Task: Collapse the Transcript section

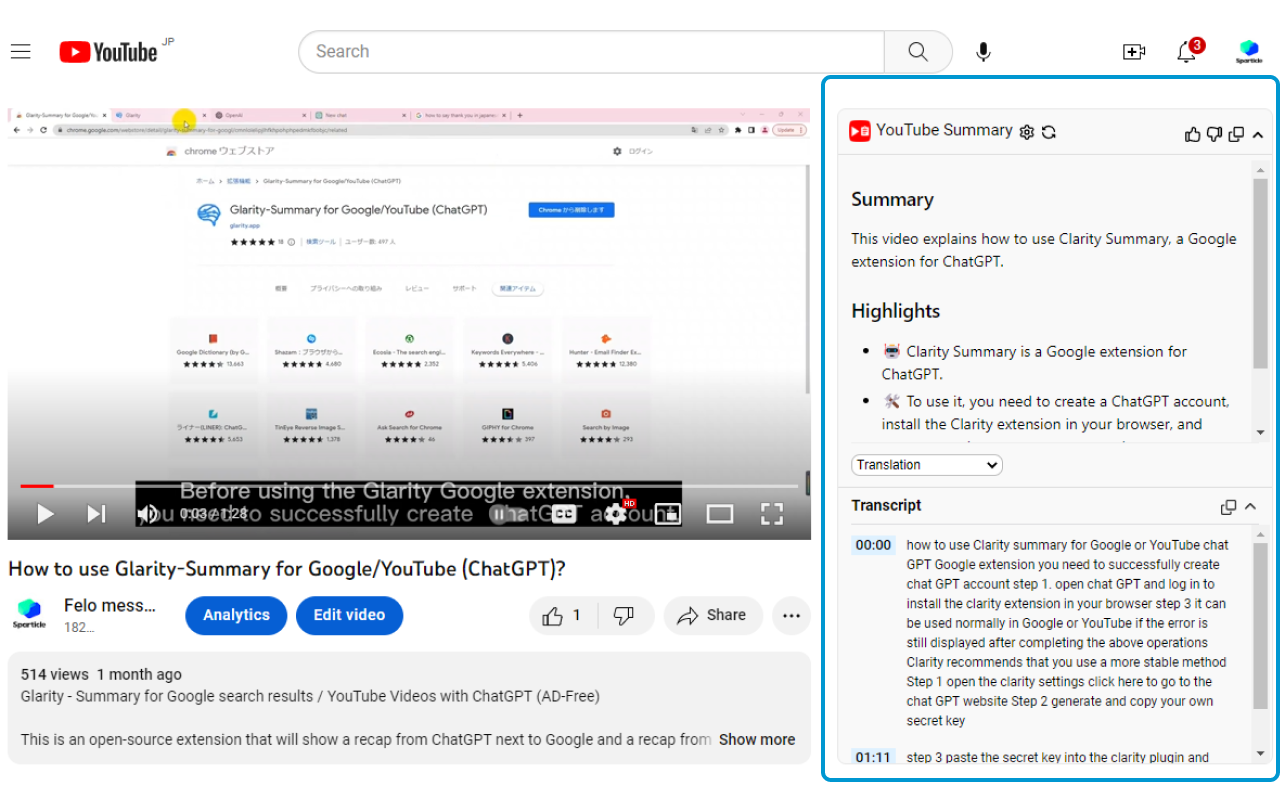Action: [1250, 507]
